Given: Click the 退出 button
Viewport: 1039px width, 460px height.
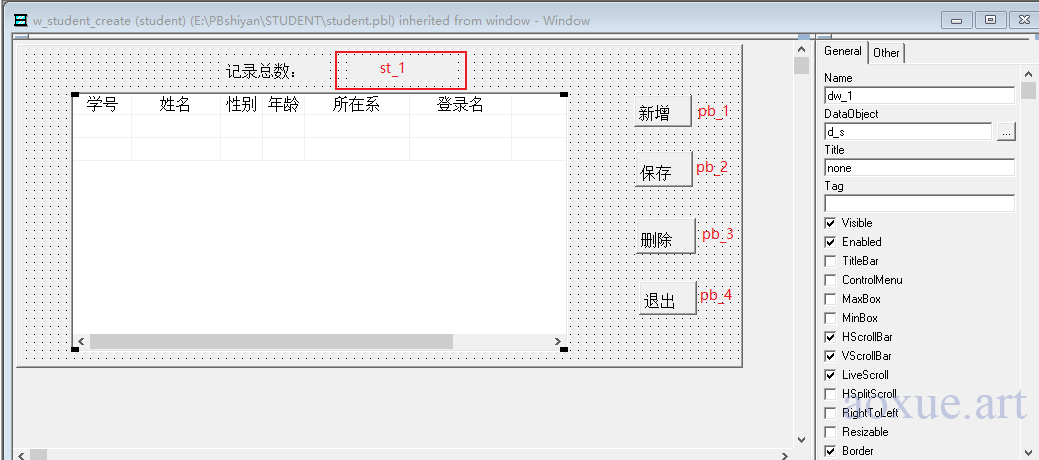Looking at the screenshot, I should pyautogui.click(x=669, y=298).
